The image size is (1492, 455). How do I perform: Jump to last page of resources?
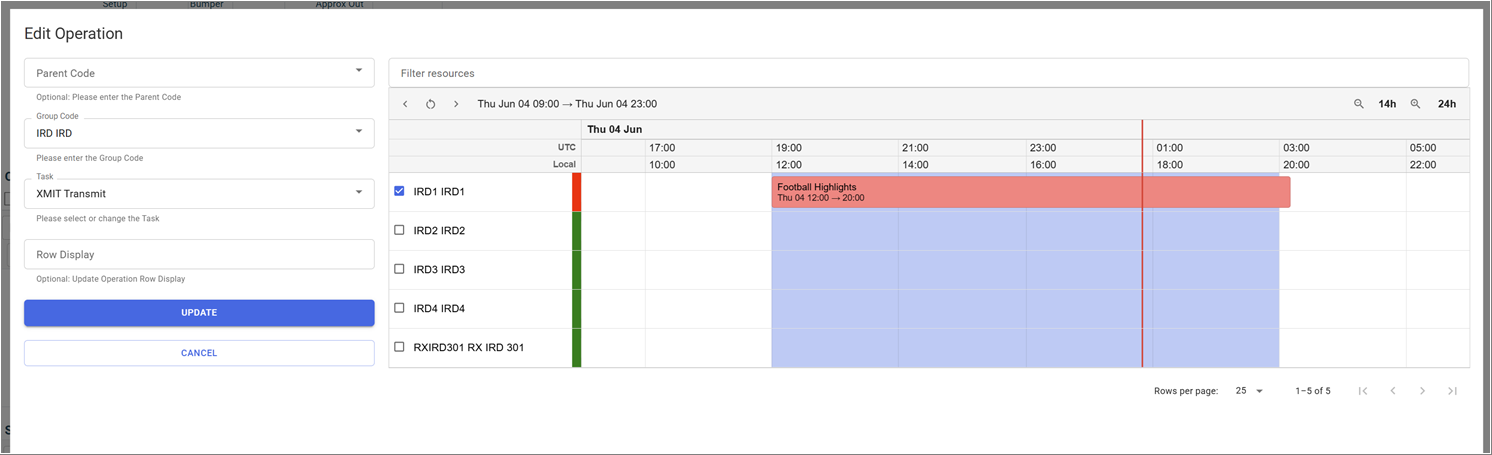tap(1453, 391)
